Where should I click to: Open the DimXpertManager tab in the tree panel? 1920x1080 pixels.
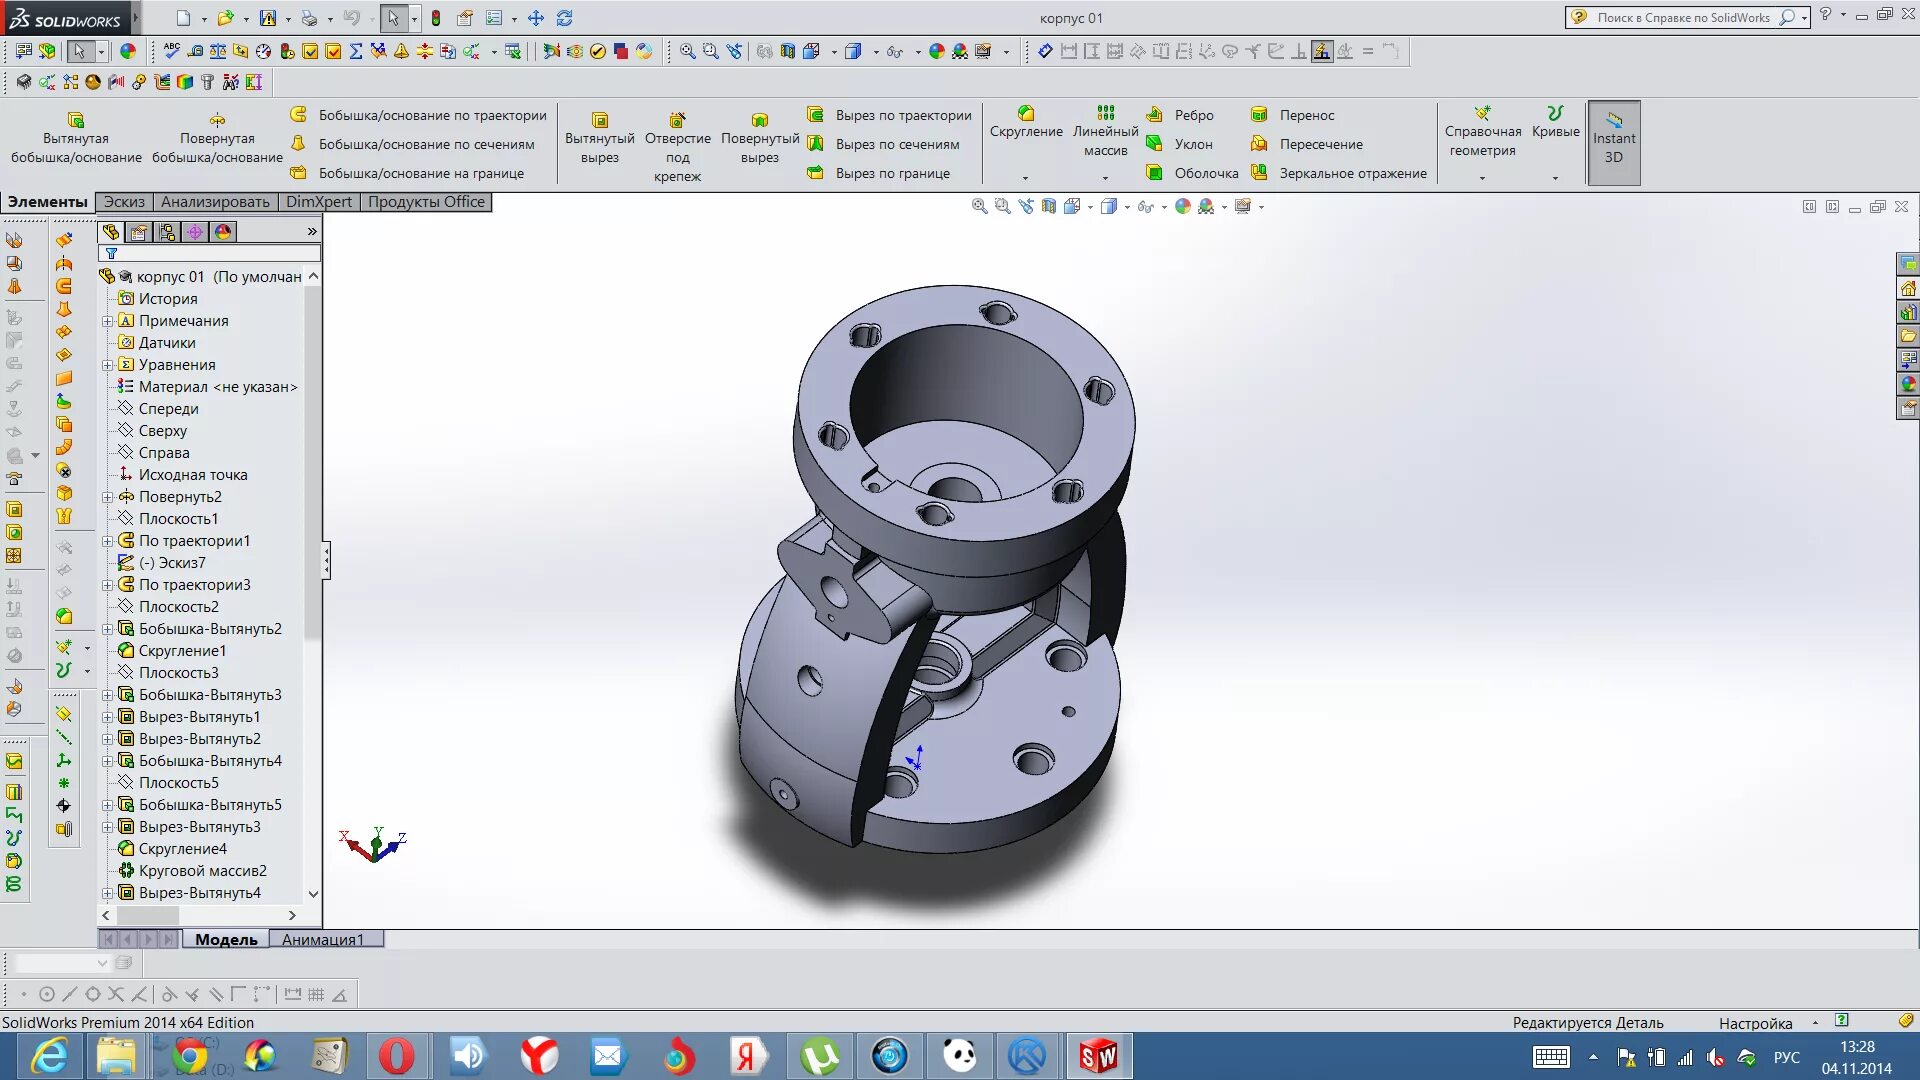(195, 232)
